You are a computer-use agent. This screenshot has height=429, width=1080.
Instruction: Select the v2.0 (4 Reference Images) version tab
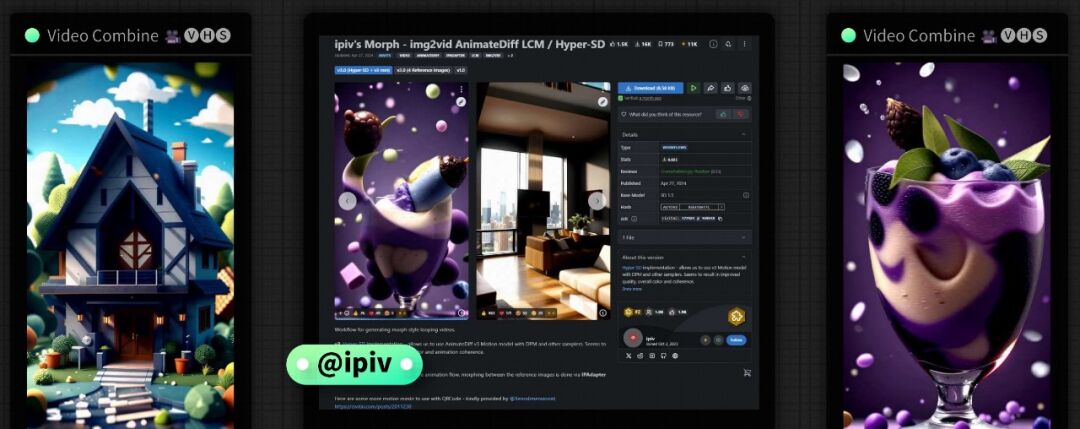click(424, 70)
